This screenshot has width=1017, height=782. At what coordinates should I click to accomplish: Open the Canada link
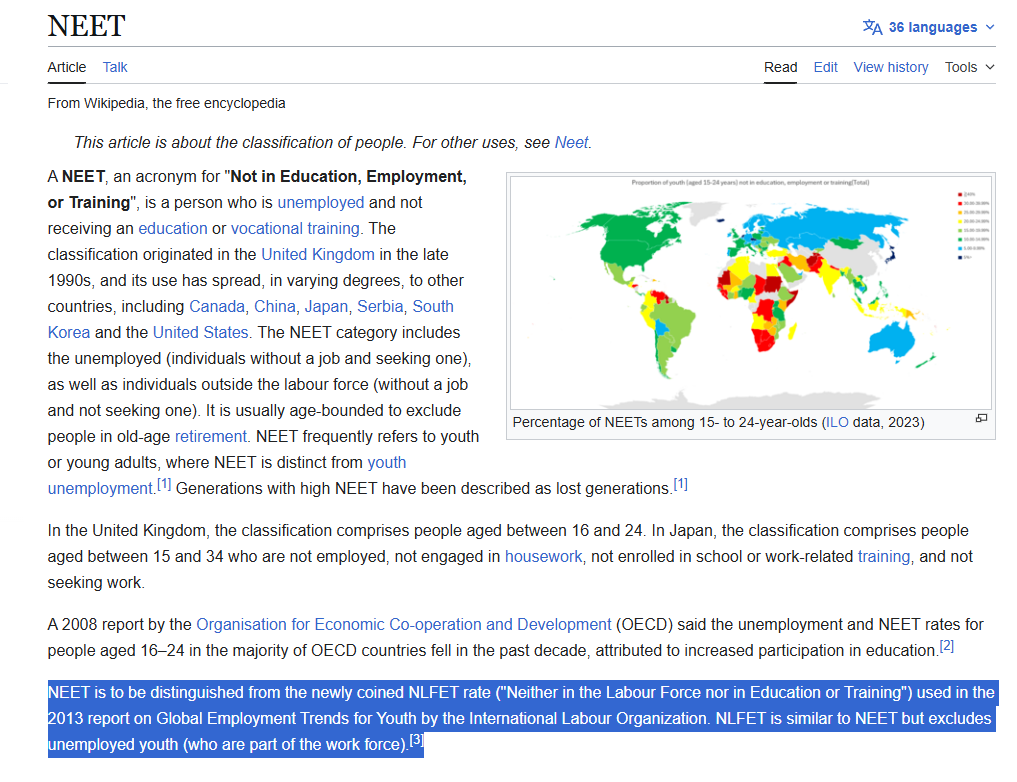pos(217,307)
